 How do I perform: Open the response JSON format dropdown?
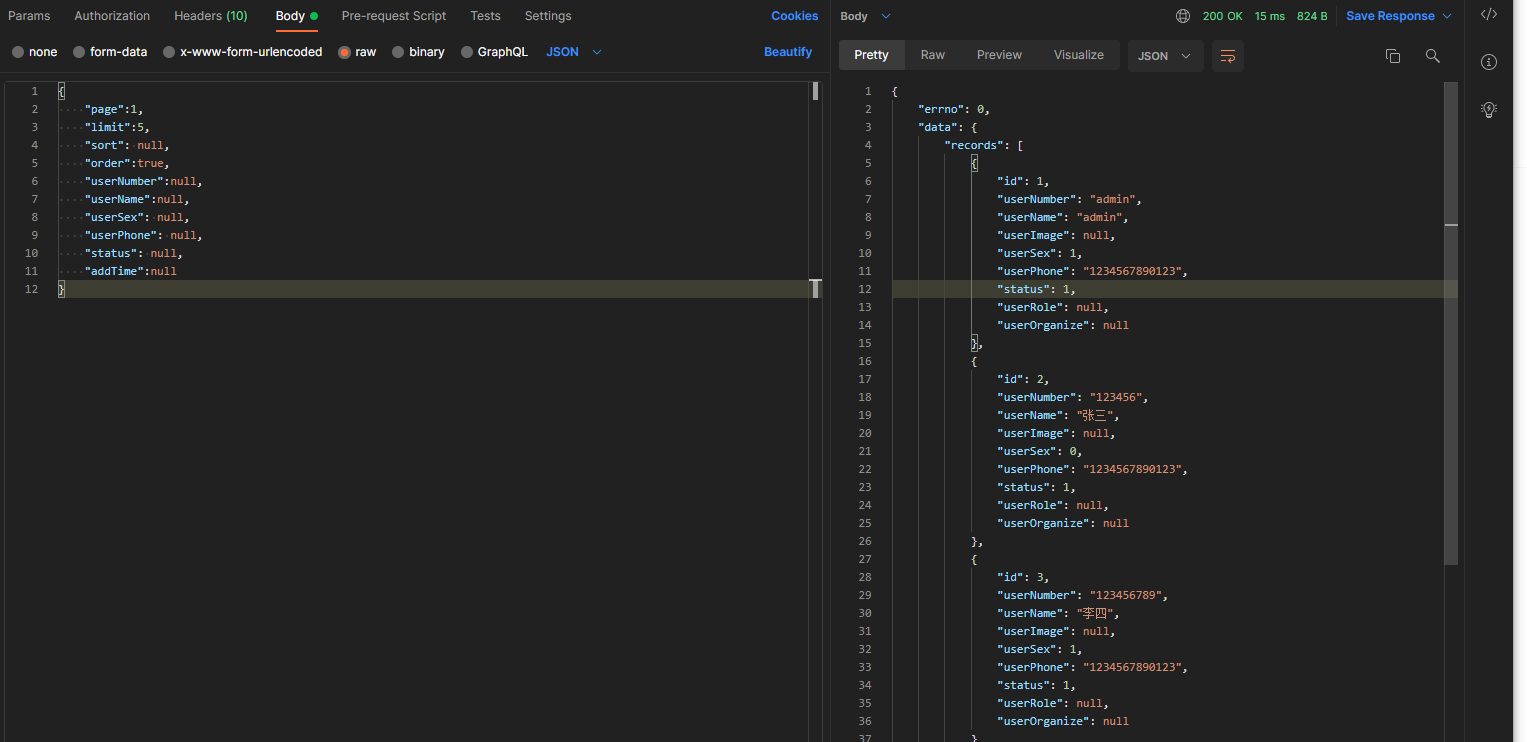tap(1165, 56)
